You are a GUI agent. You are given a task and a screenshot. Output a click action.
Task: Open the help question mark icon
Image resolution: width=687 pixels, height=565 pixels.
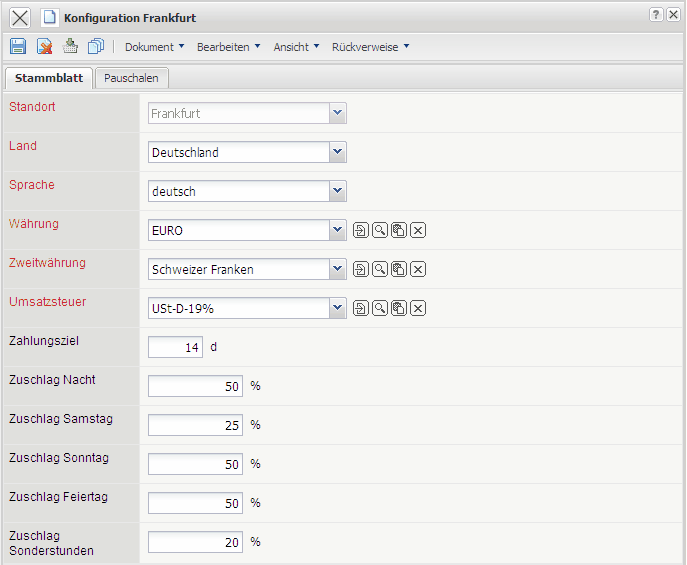tap(656, 15)
